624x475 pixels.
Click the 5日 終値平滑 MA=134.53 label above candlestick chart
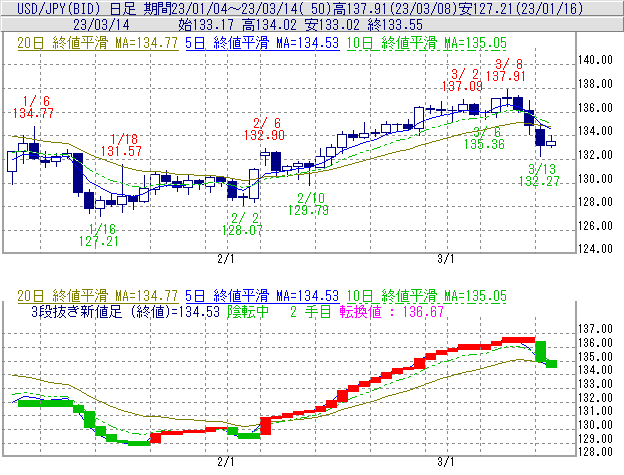click(262, 43)
